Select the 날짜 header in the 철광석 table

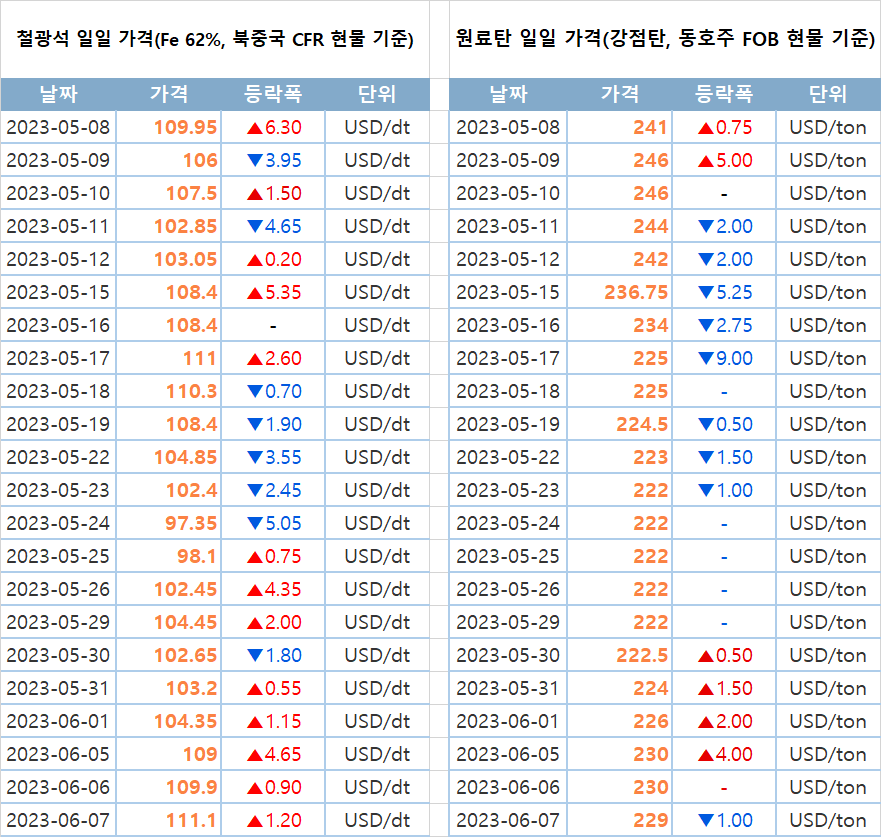click(x=58, y=95)
